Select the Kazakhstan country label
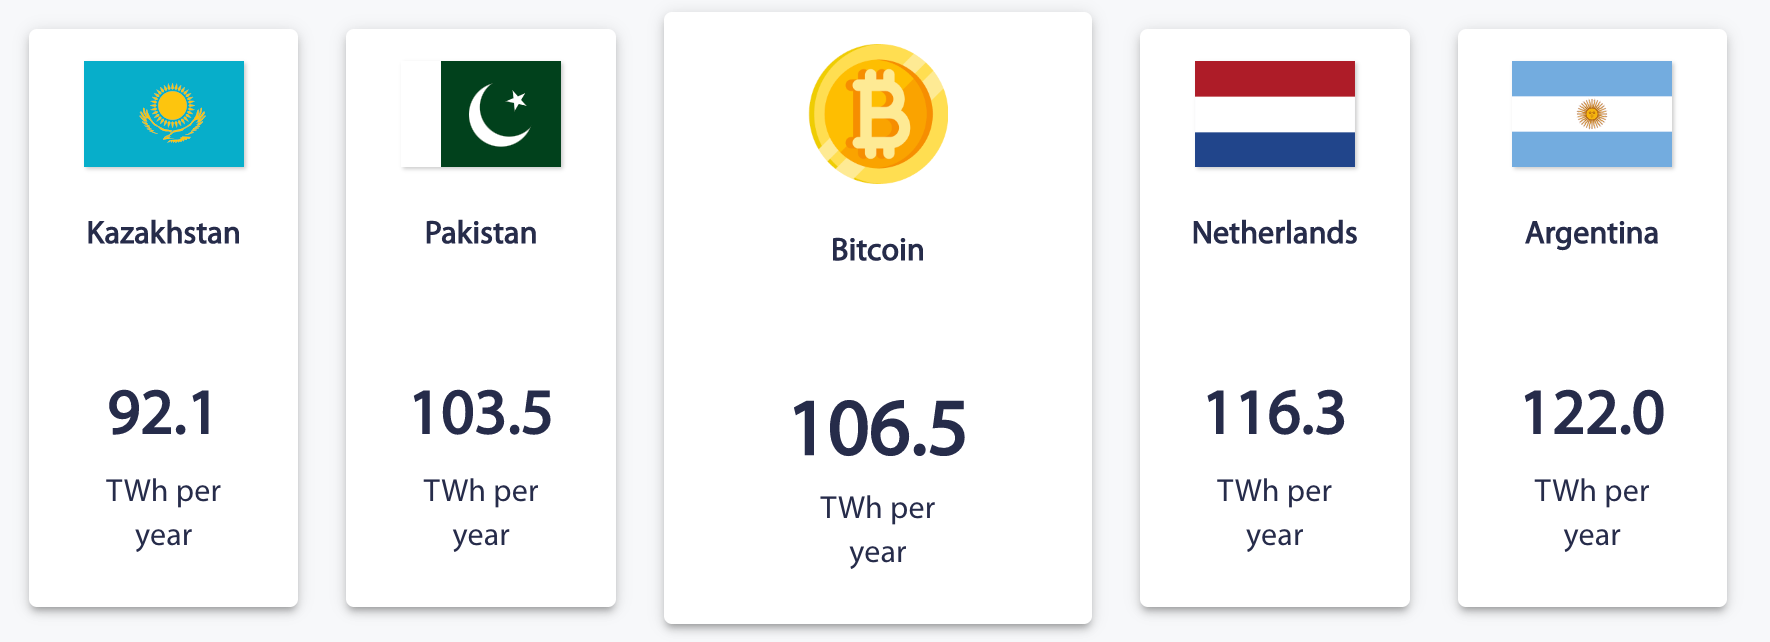Image resolution: width=1770 pixels, height=642 pixels. pos(164,233)
